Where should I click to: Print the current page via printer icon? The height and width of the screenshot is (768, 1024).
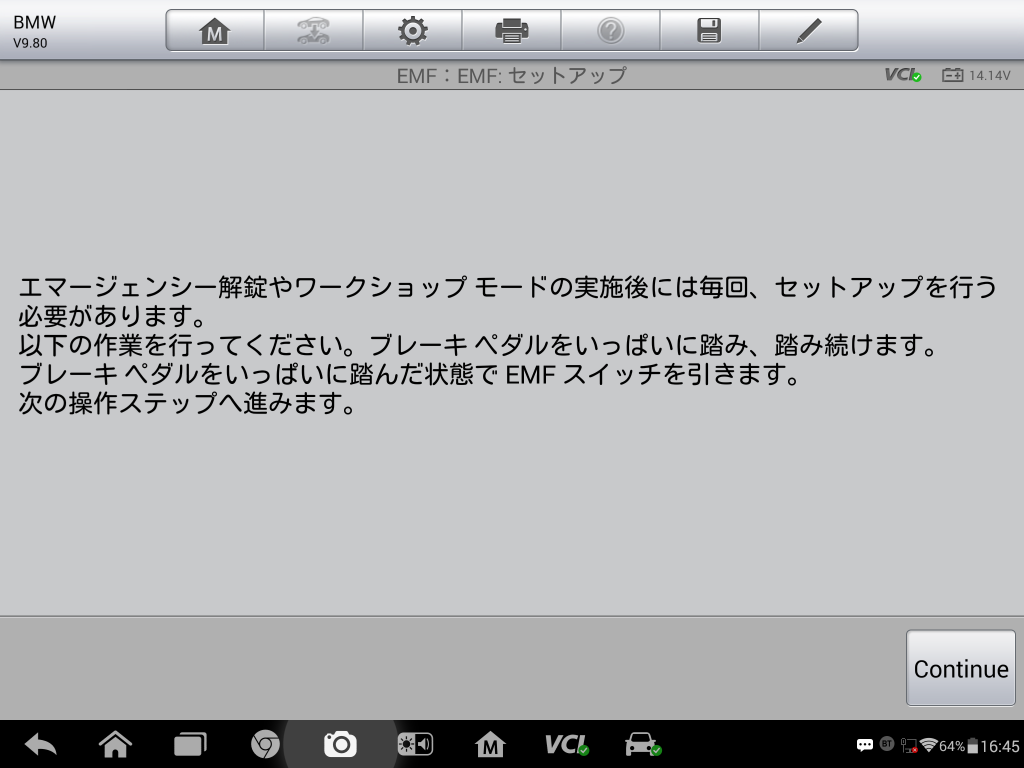point(511,31)
